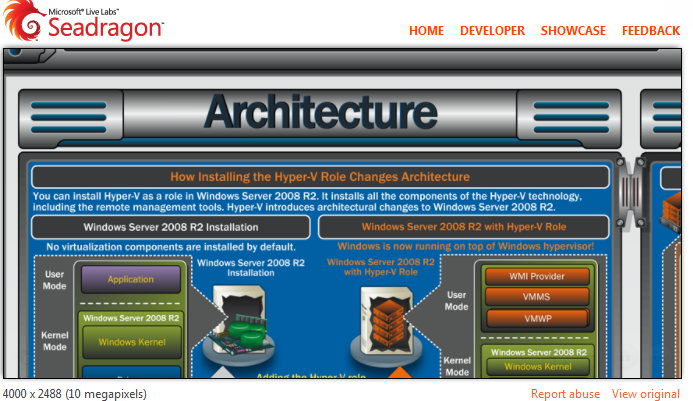Click the server icon with green disks

[x=239, y=325]
